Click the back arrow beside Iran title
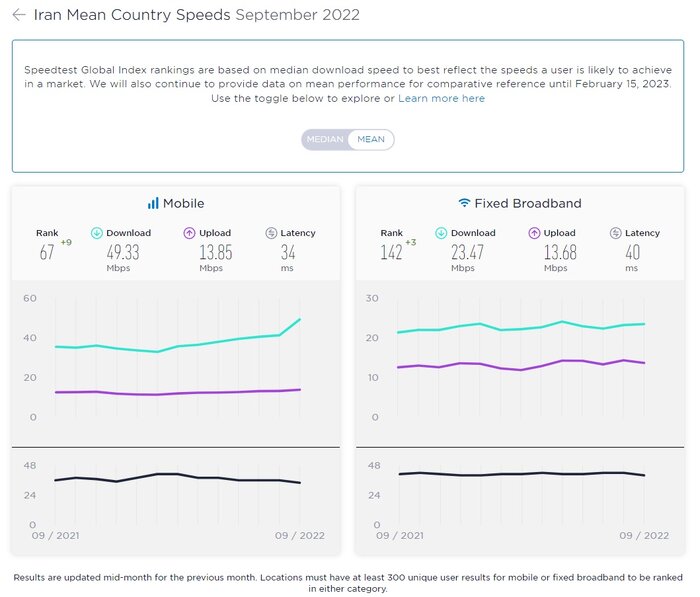 click(x=18, y=15)
